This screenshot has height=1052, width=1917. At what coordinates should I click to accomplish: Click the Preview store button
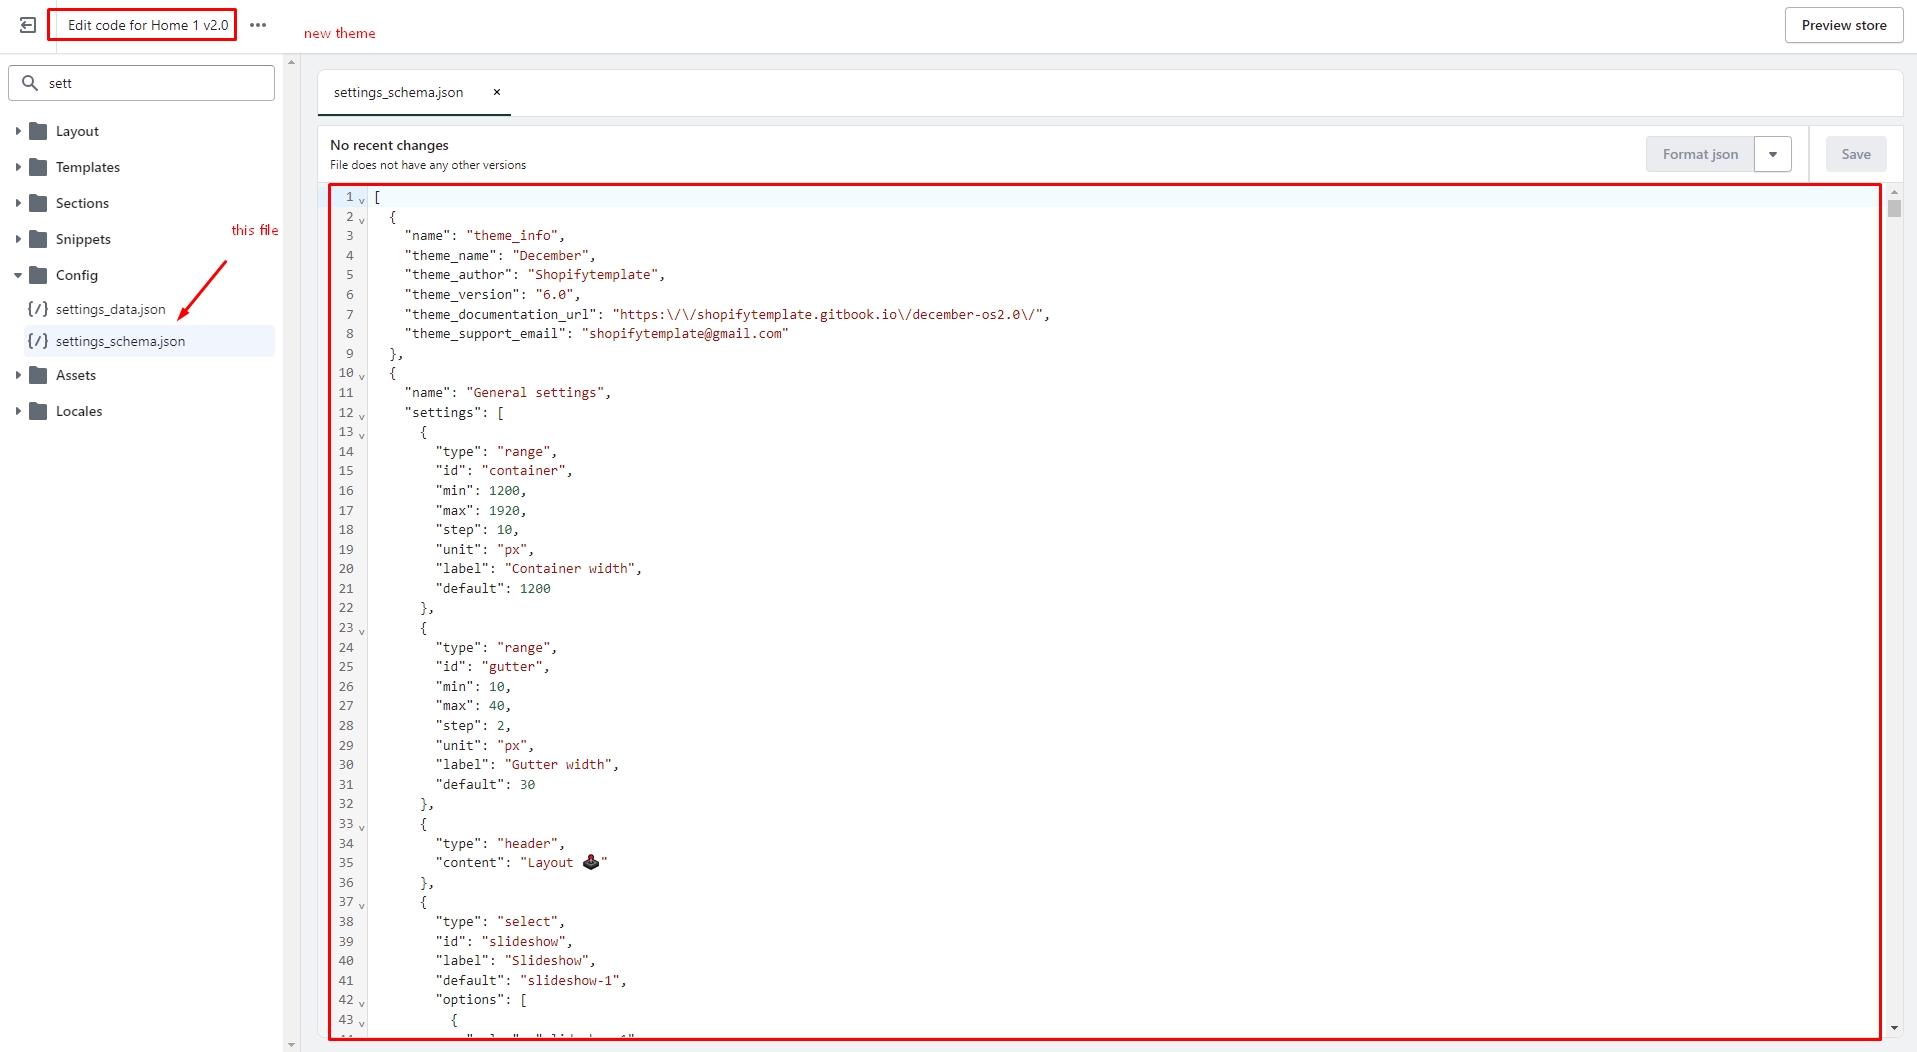click(x=1843, y=25)
